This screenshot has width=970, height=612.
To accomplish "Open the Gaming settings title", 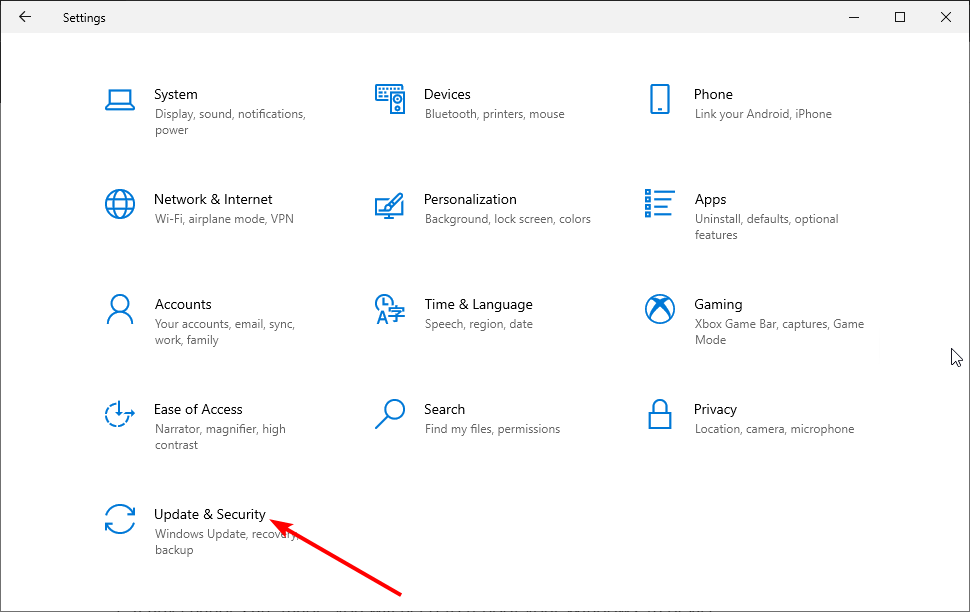I will point(718,304).
